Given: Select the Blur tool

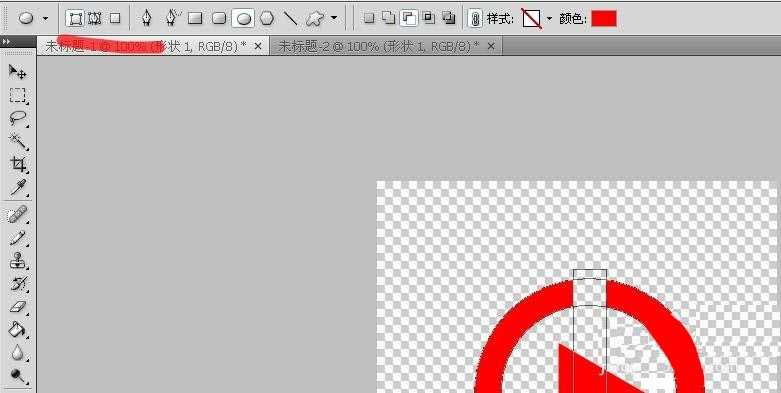Looking at the screenshot, I should [x=18, y=352].
